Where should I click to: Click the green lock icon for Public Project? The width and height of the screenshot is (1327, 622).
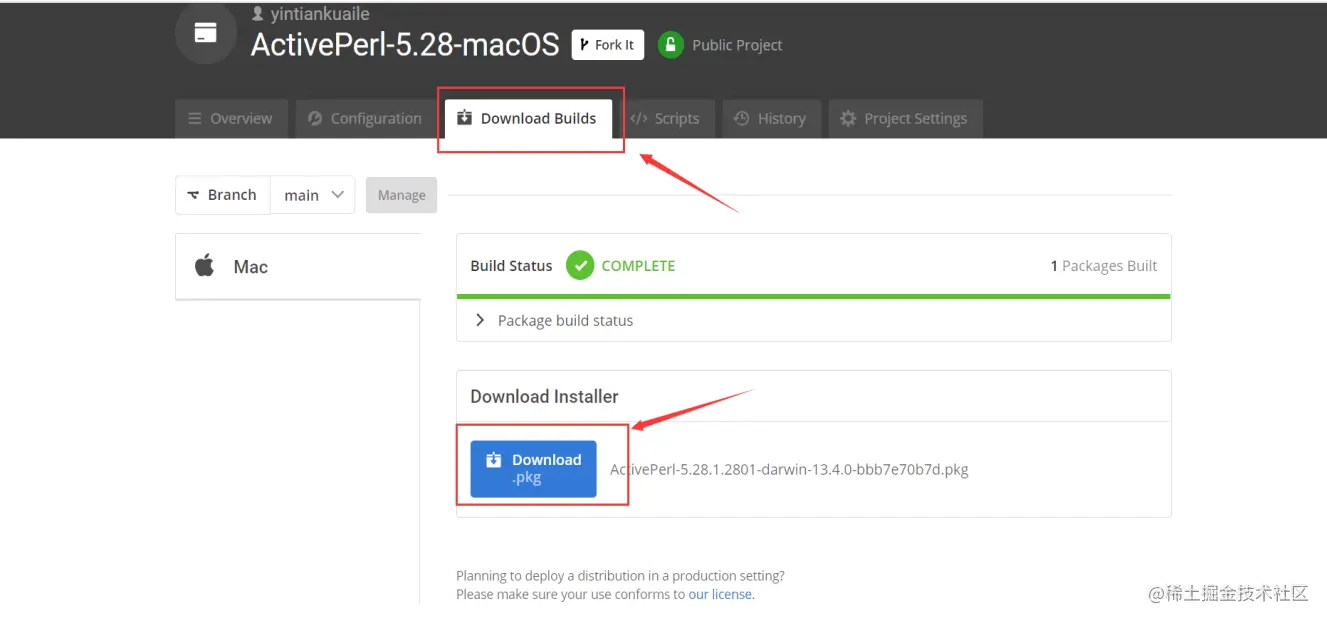(670, 44)
